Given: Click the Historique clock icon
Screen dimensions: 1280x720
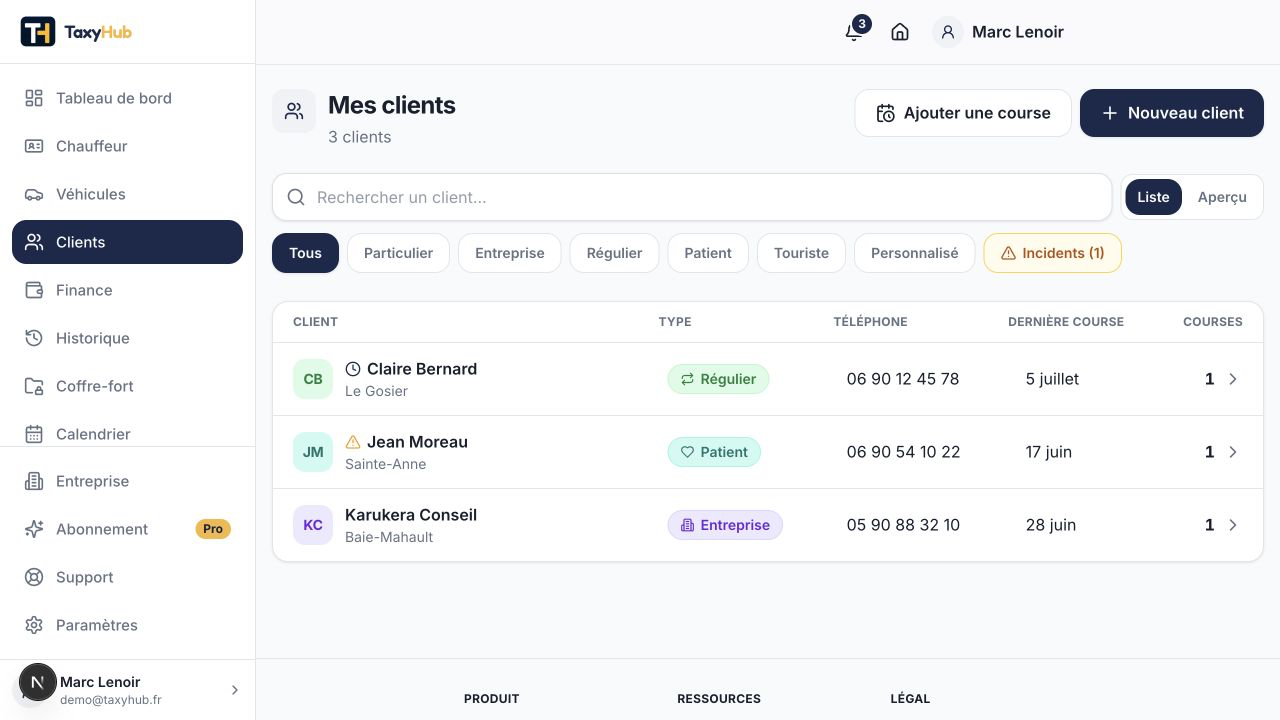Looking at the screenshot, I should click(34, 338).
